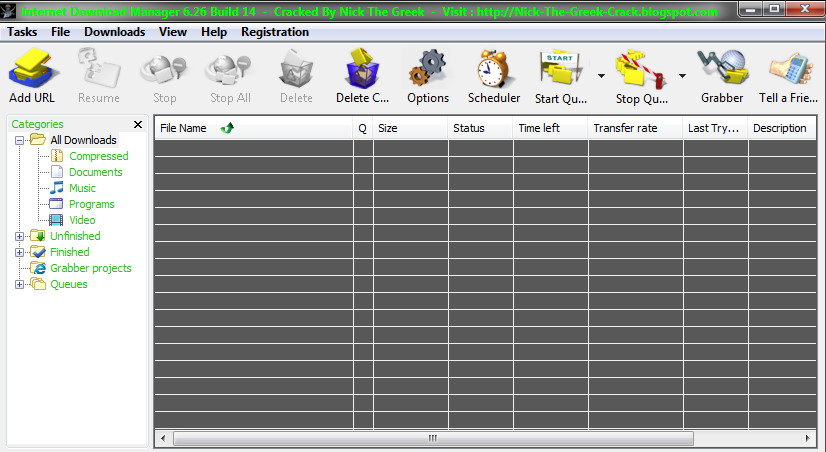Click the Stop toolbar icon

[x=164, y=70]
